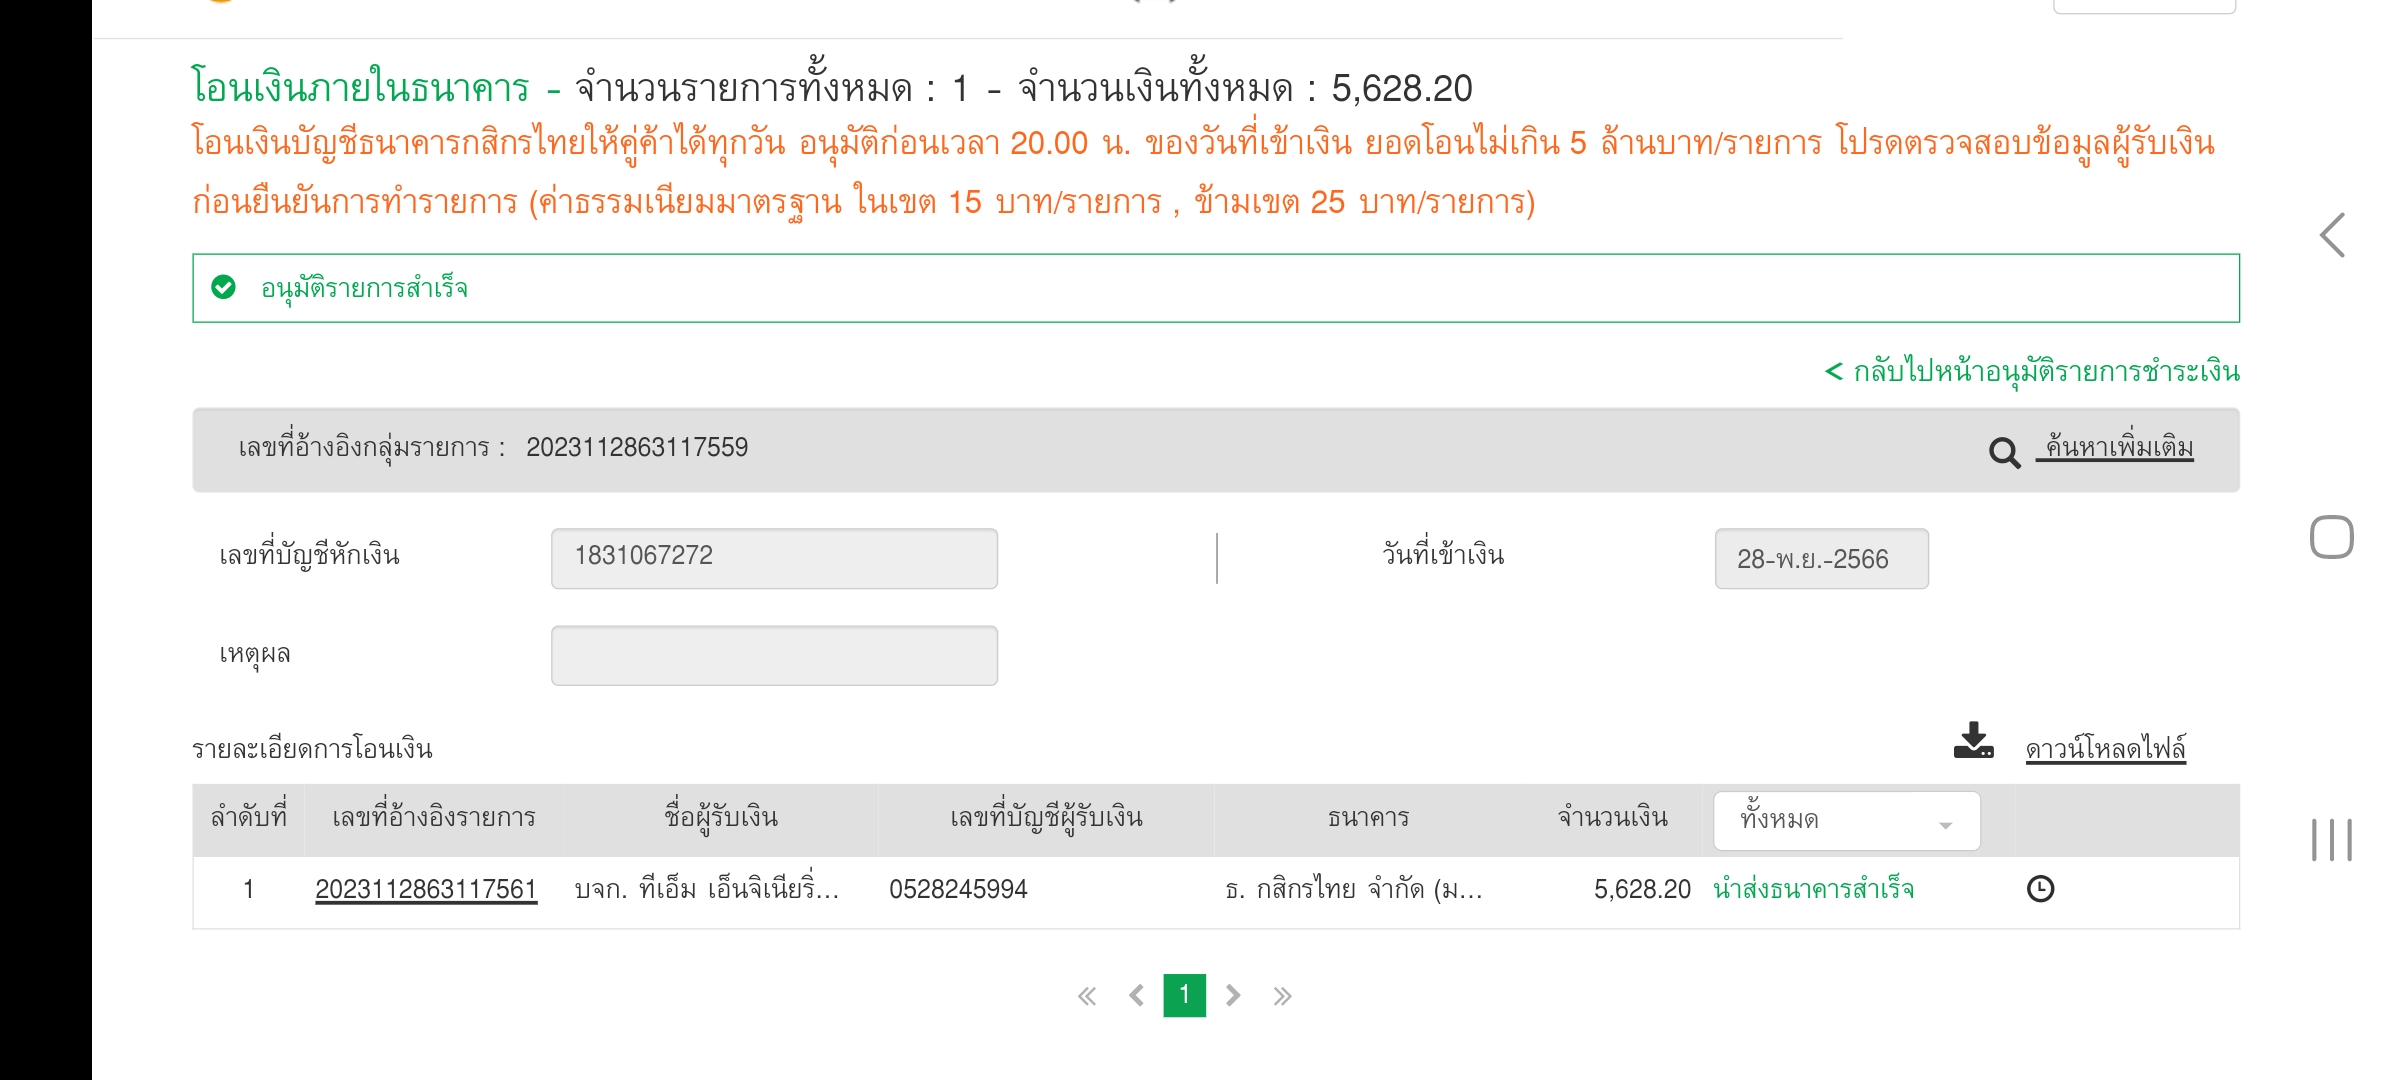This screenshot has height=1080, width=2400.
Task: Go to previous page arrow
Action: pos(1136,996)
